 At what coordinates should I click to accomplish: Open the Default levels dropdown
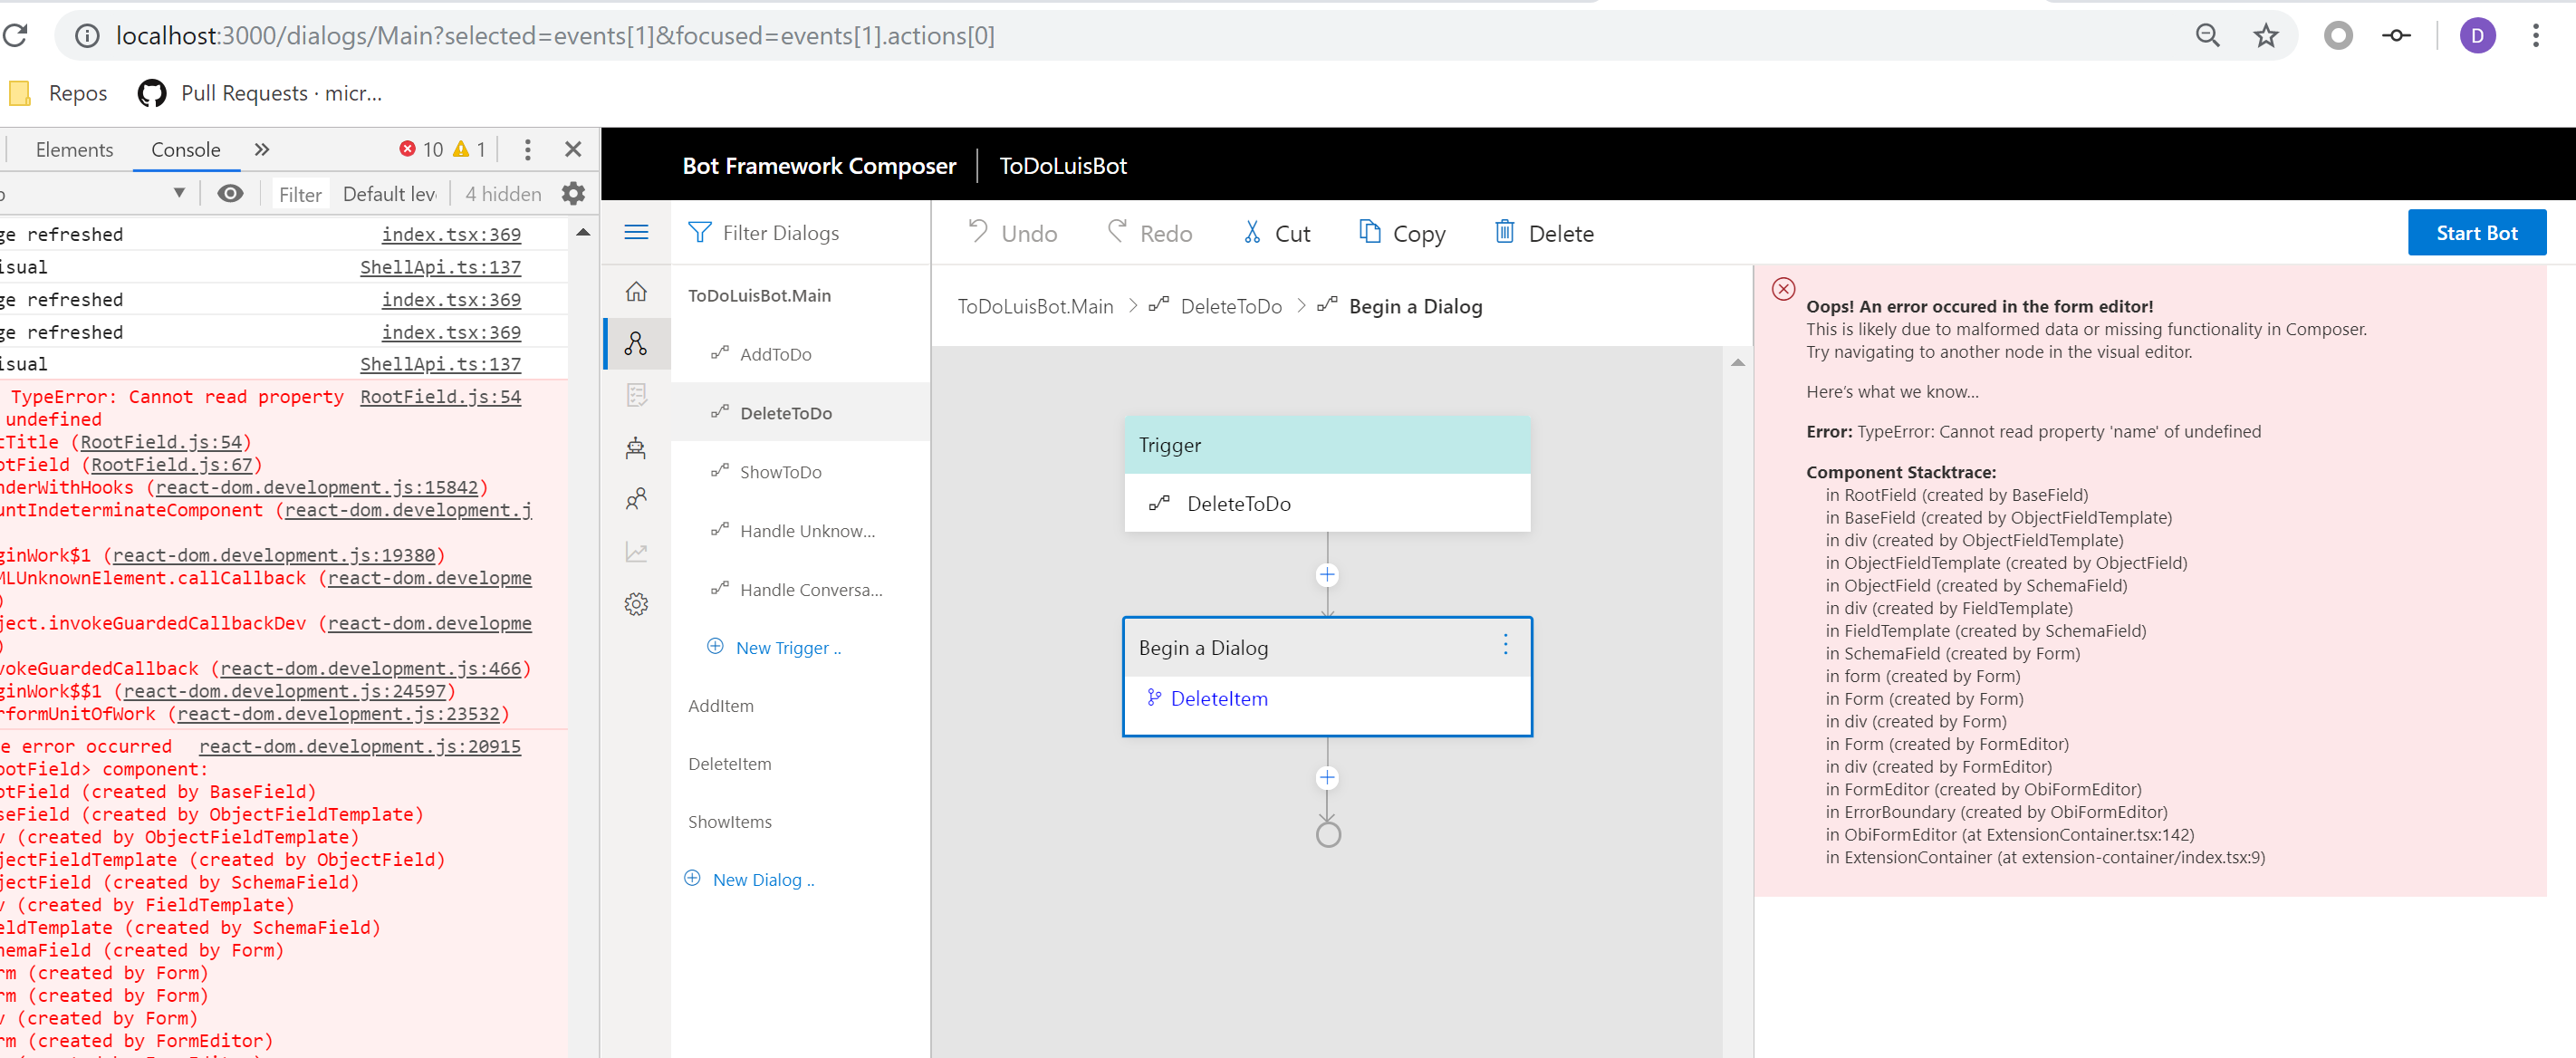click(x=390, y=194)
